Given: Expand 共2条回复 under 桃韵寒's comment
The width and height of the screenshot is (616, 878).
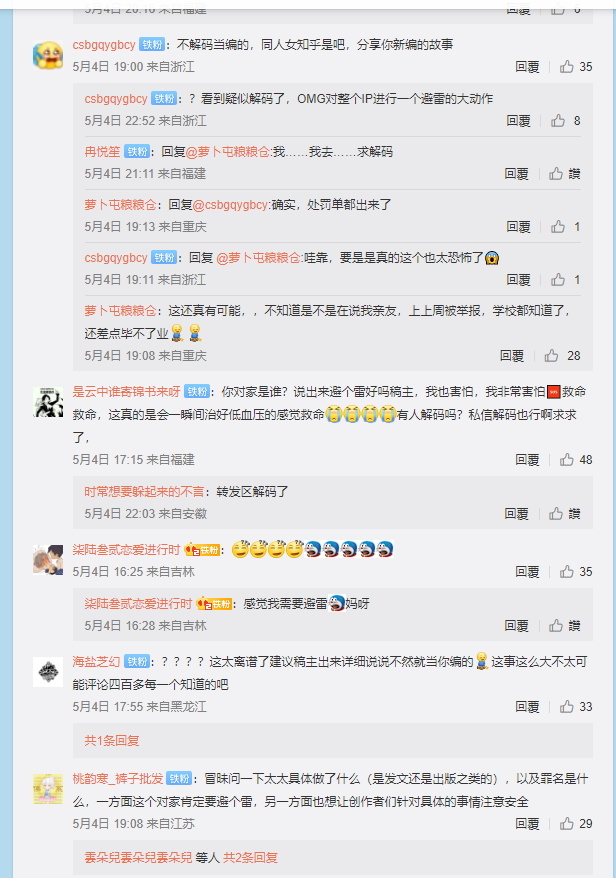Looking at the screenshot, I should point(250,857).
